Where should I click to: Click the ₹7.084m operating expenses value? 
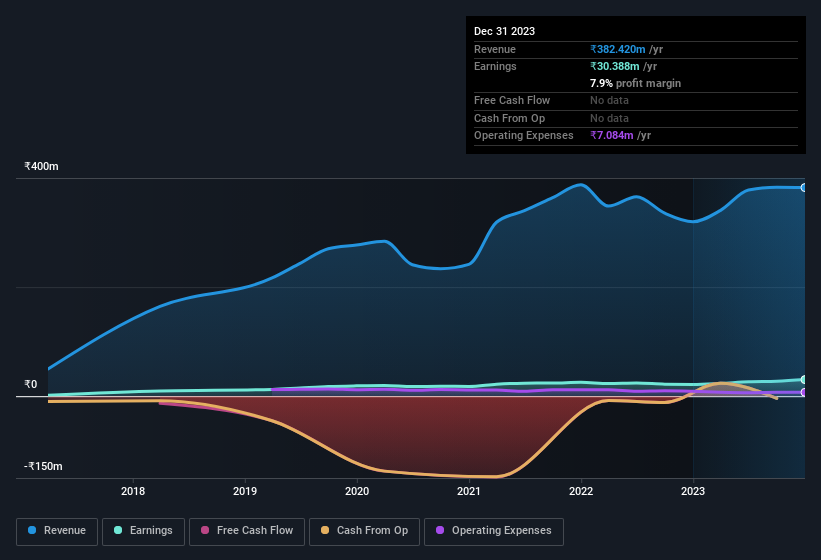[x=612, y=135]
